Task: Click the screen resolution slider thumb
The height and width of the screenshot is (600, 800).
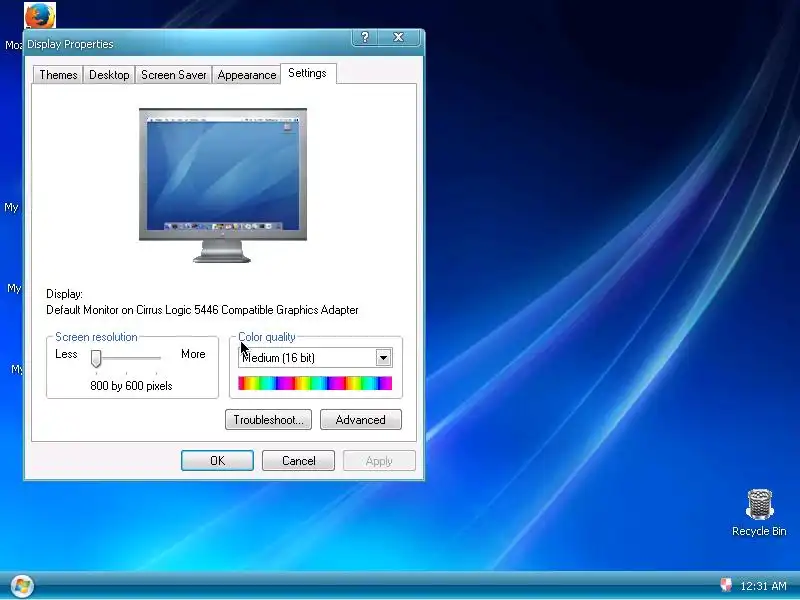Action: coord(96,358)
